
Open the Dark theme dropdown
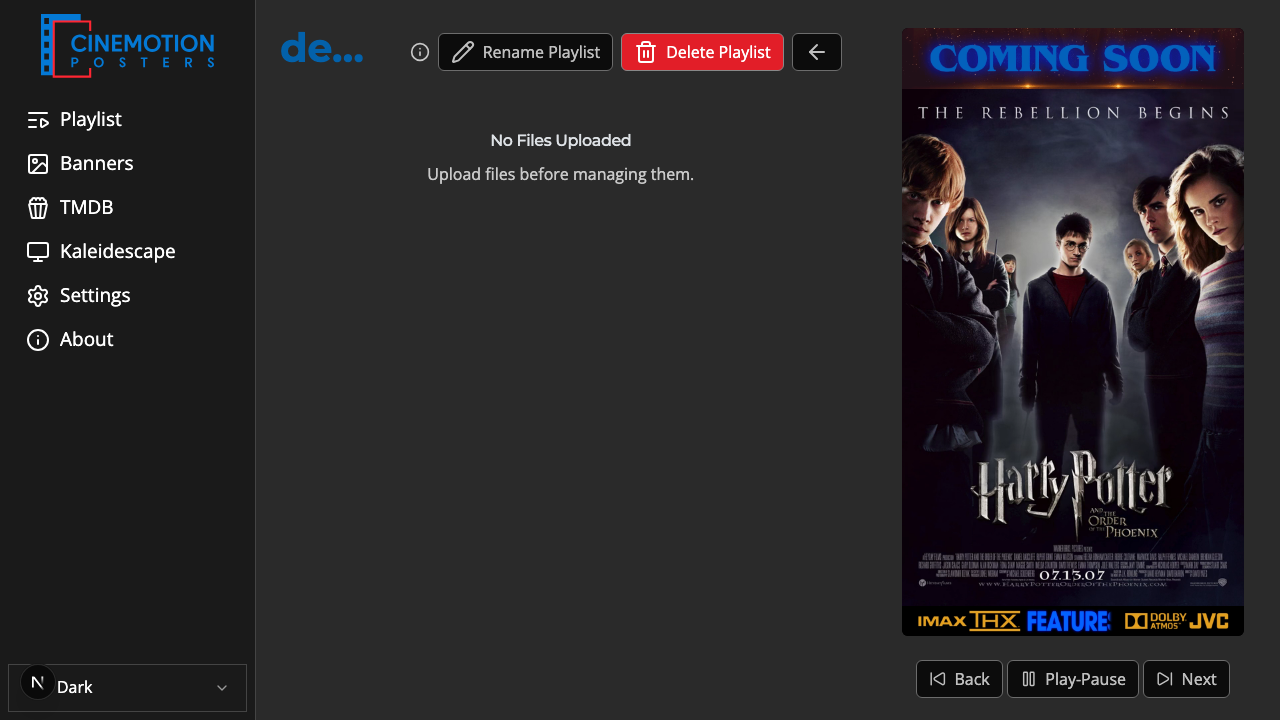pos(127,688)
